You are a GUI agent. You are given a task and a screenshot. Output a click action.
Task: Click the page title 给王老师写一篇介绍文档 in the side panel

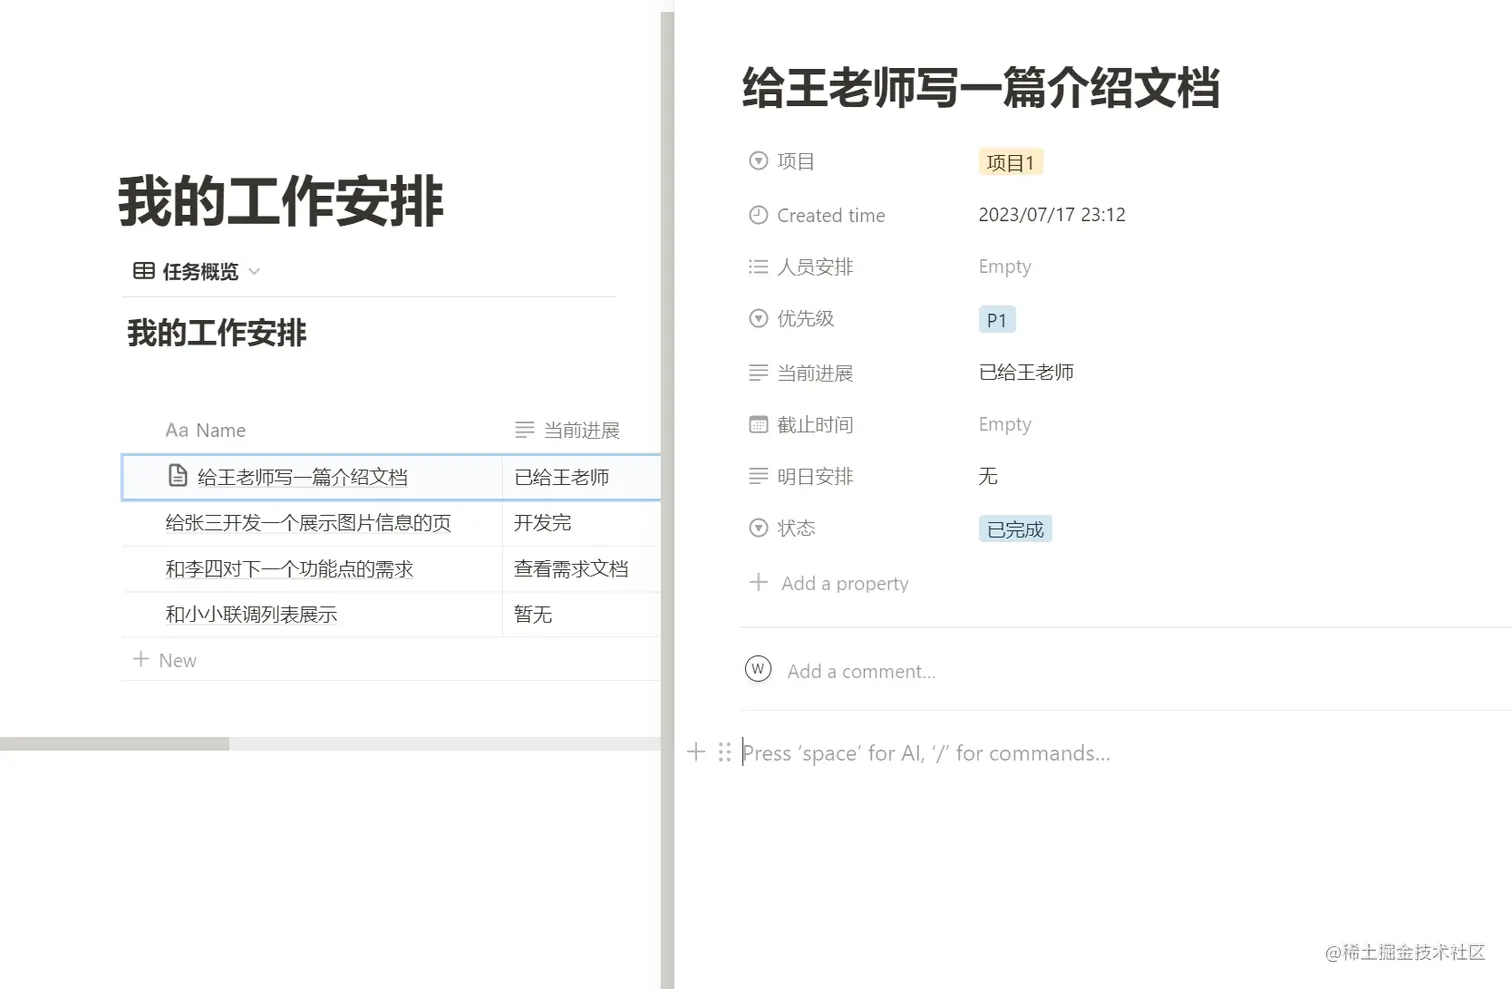pyautogui.click(x=981, y=88)
